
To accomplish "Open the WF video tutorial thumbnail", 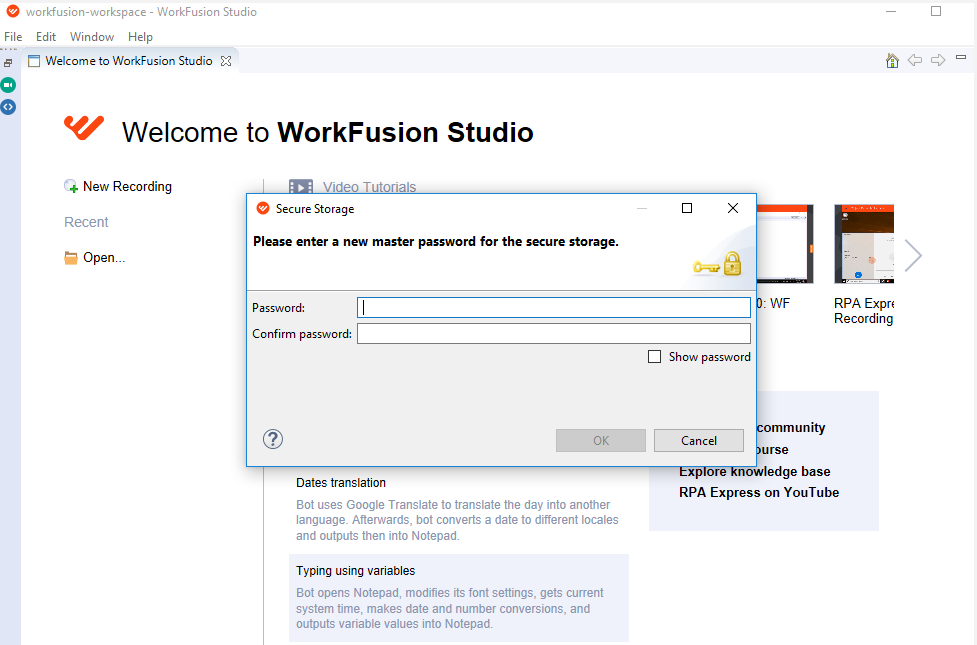I will (x=785, y=244).
